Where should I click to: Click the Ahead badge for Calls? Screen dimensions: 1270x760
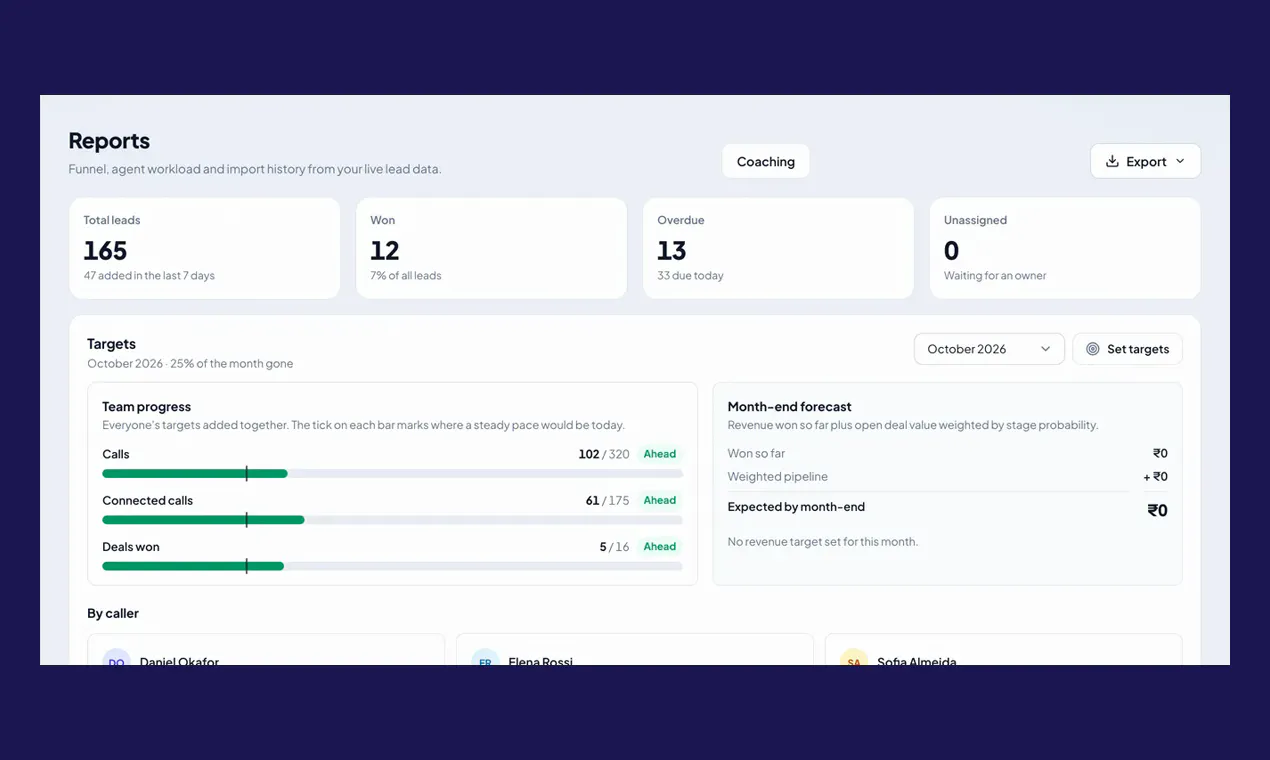coord(660,454)
